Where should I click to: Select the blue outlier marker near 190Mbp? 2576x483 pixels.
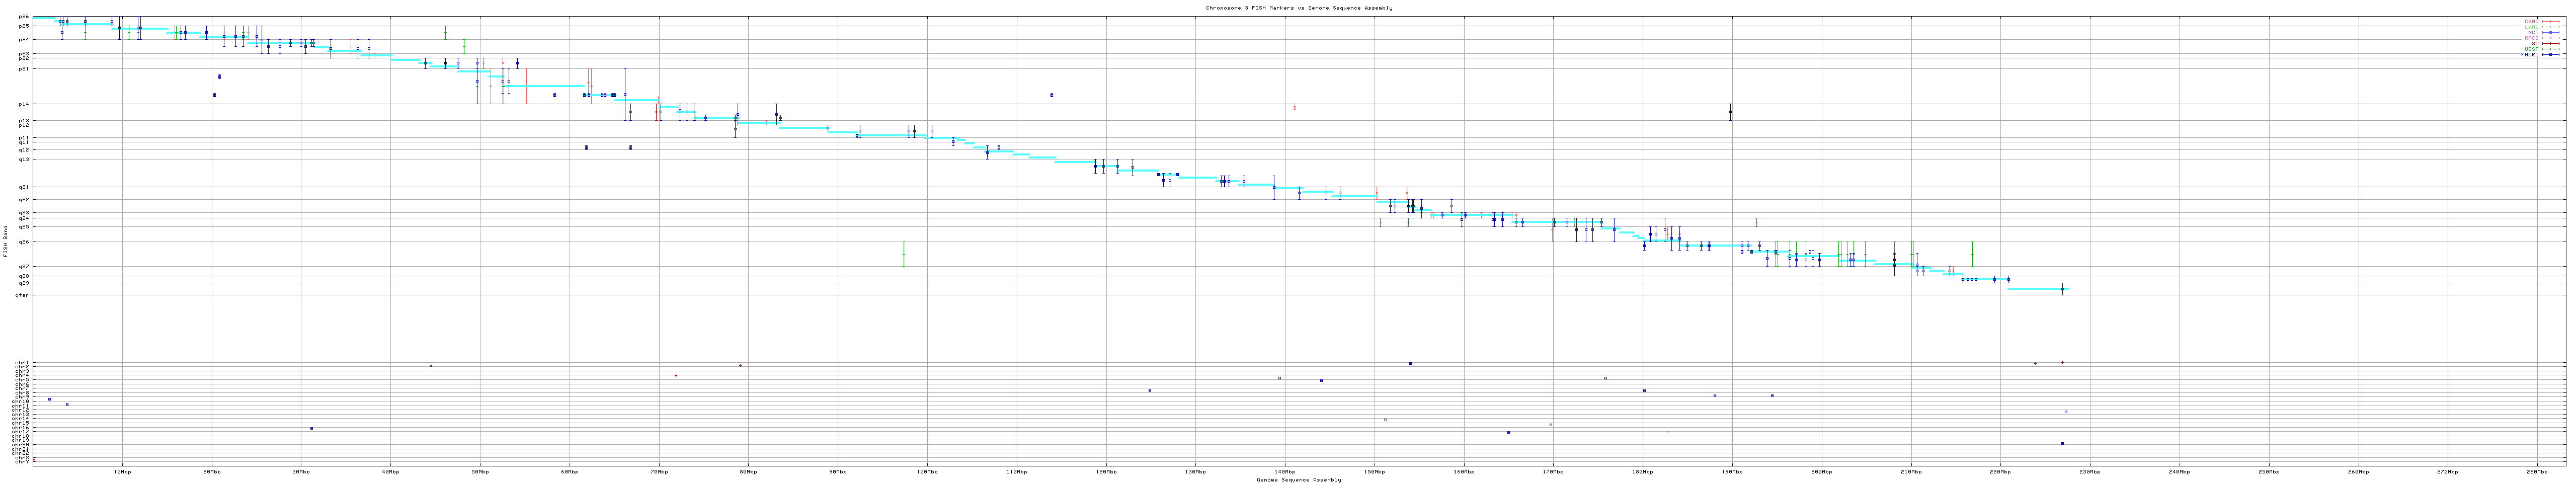coord(1730,112)
